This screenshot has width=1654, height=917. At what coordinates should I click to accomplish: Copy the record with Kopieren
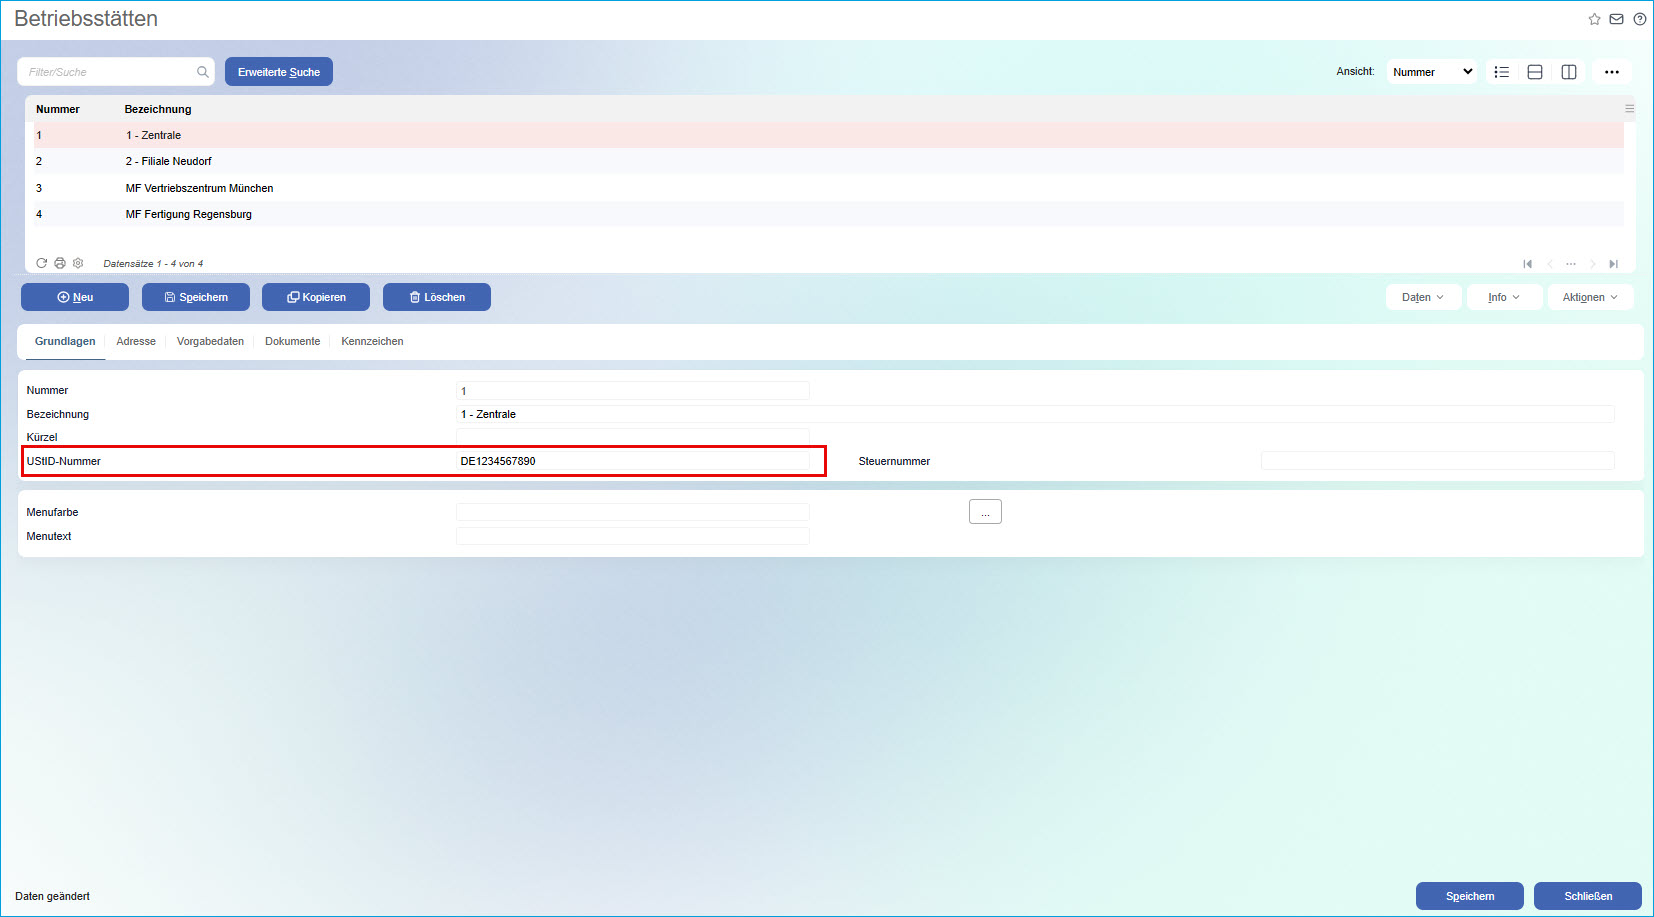point(316,297)
